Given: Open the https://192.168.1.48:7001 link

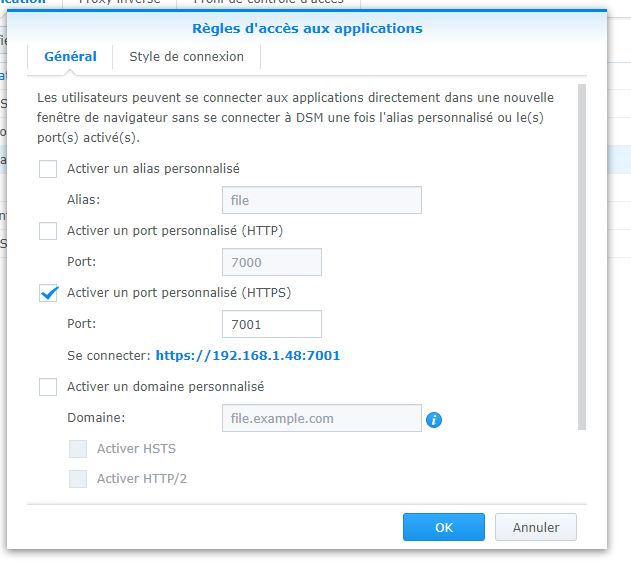Looking at the screenshot, I should (x=248, y=356).
